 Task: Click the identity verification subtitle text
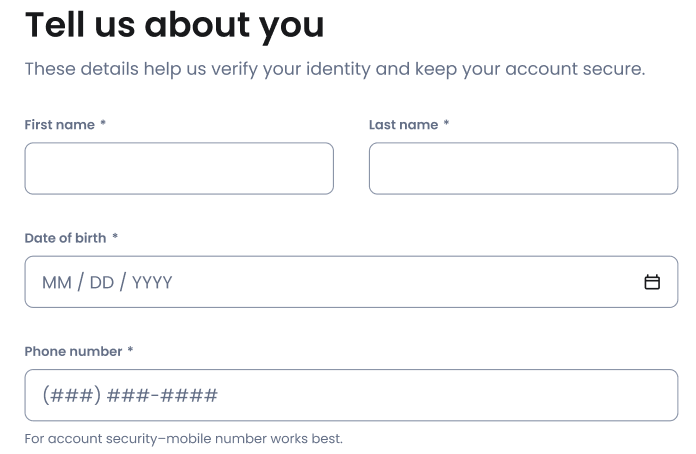[335, 69]
